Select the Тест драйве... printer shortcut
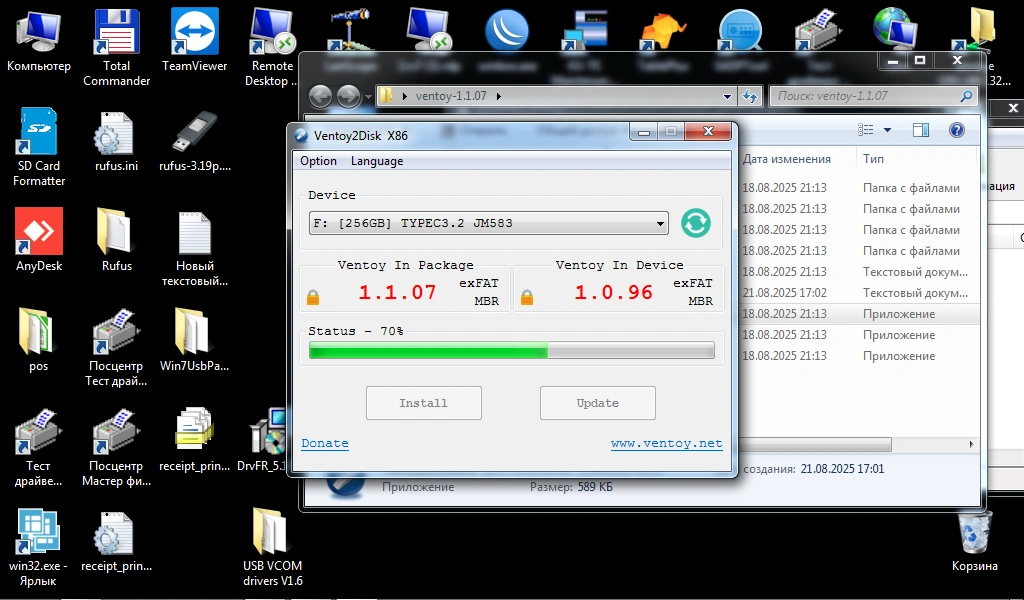The width and height of the screenshot is (1024, 600). [x=39, y=448]
